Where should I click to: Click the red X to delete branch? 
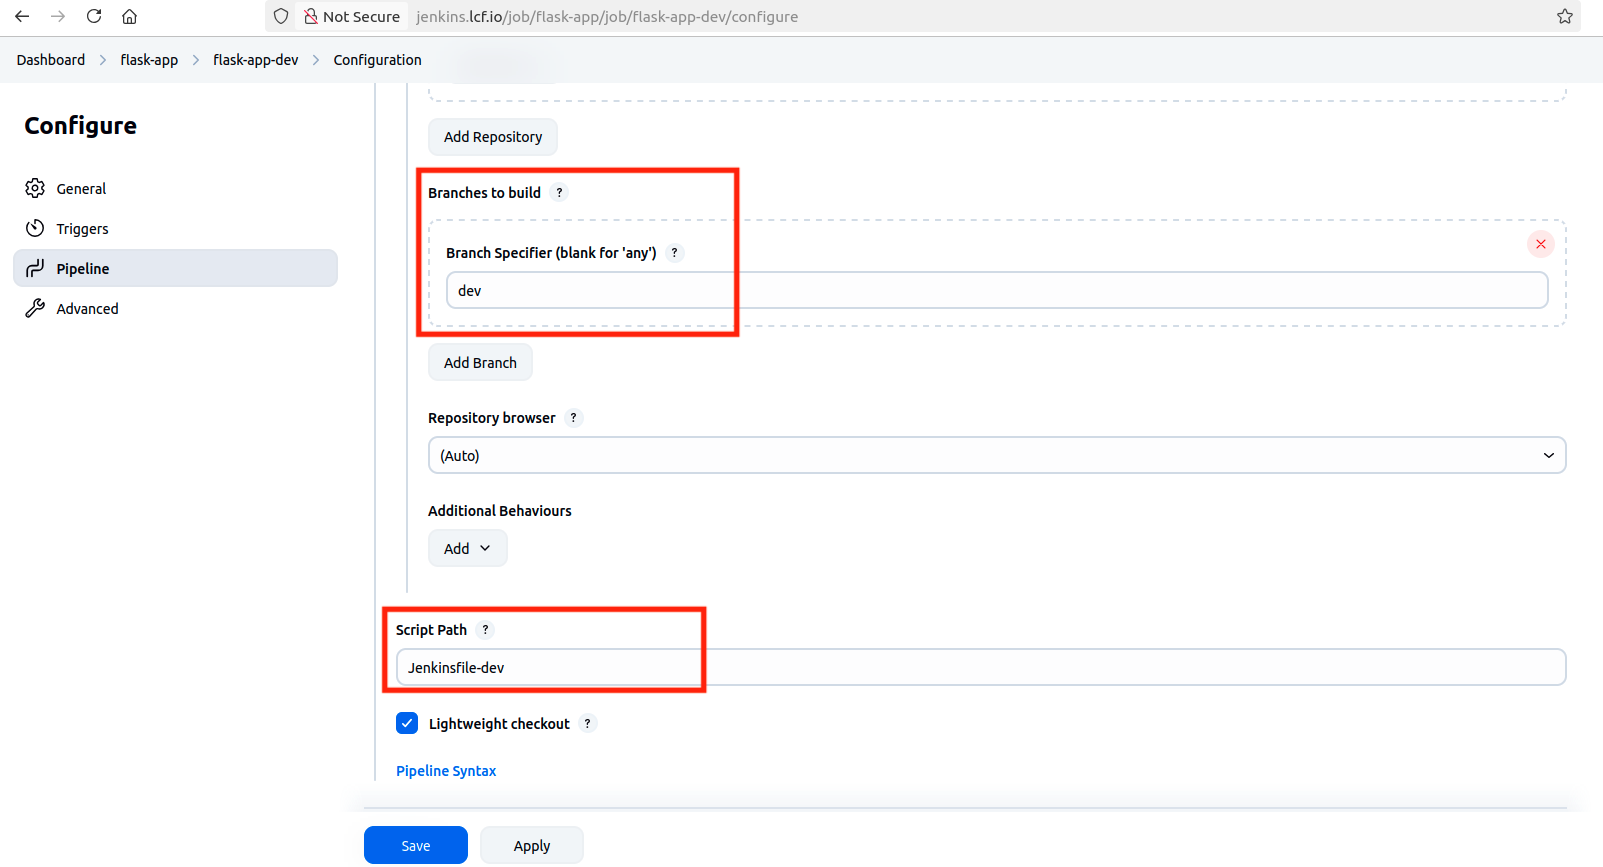(x=1540, y=244)
